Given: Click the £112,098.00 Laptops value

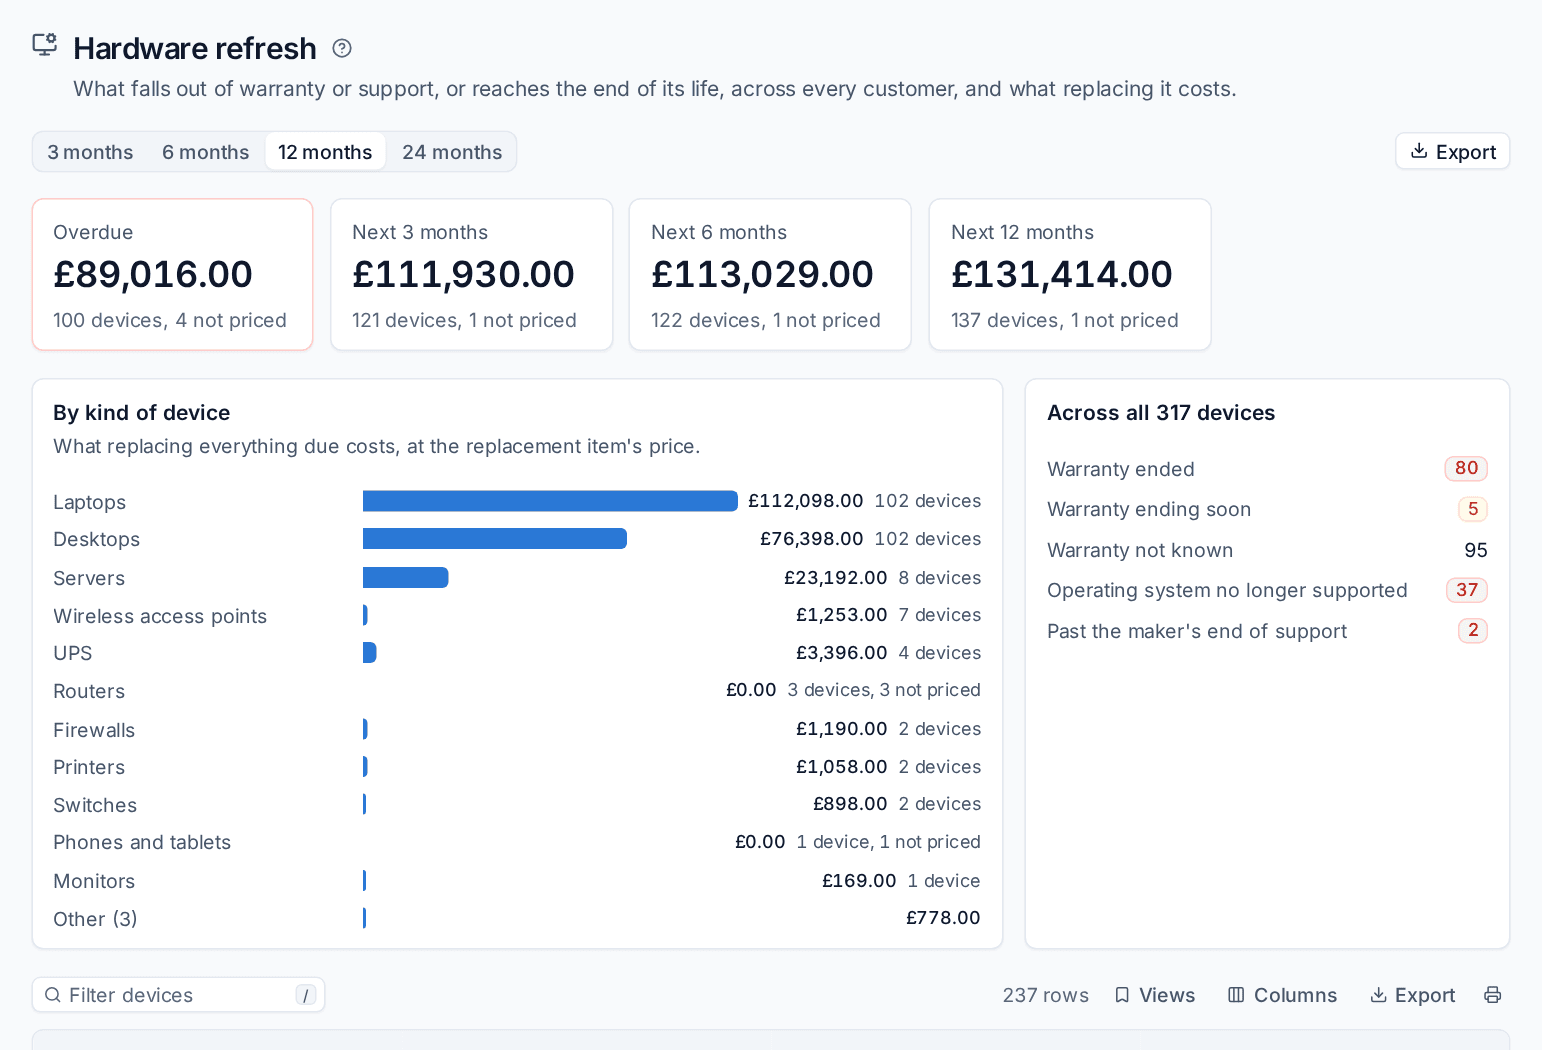Looking at the screenshot, I should click(x=806, y=501).
